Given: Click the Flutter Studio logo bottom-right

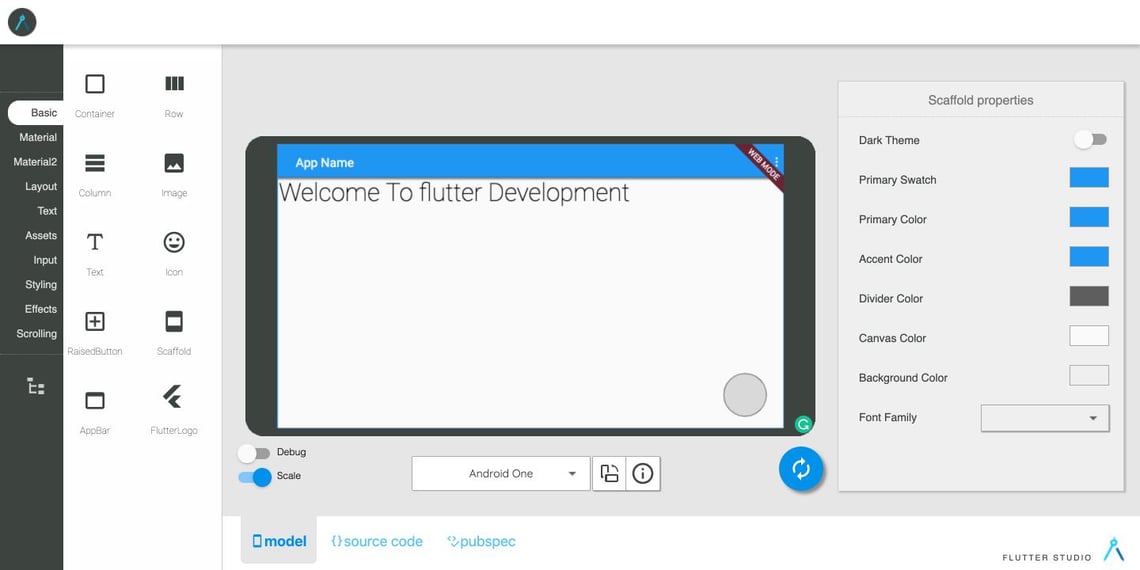Looking at the screenshot, I should [1114, 548].
